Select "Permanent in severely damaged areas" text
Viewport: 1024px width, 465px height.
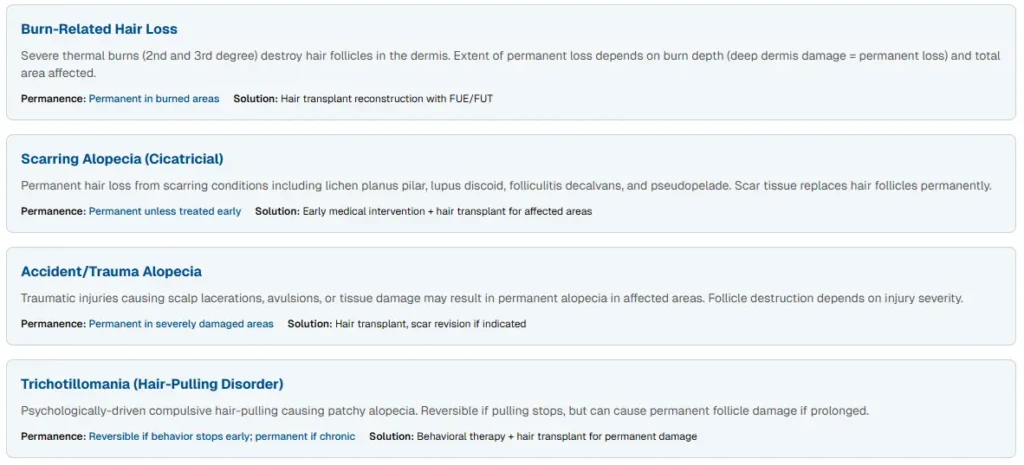point(181,324)
